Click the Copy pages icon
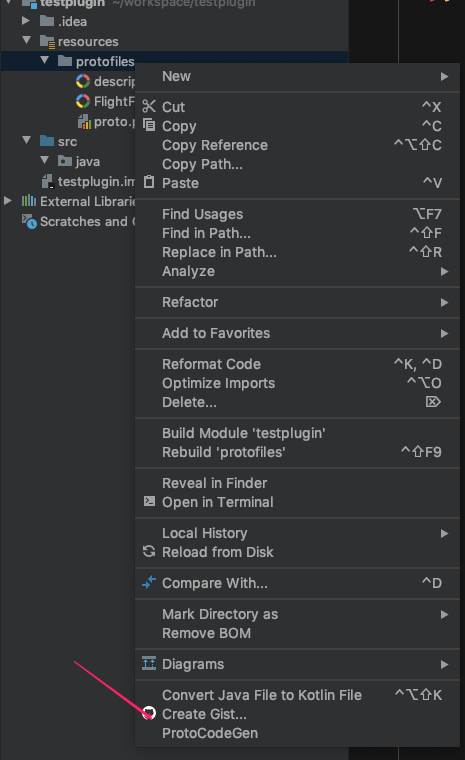Image resolution: width=465 pixels, height=760 pixels. pyautogui.click(x=149, y=125)
